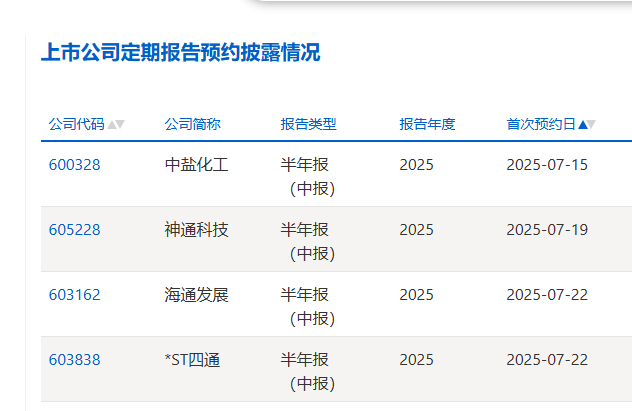632x411 pixels.
Task: Open company code 605228 link
Action: pyautogui.click(x=75, y=230)
